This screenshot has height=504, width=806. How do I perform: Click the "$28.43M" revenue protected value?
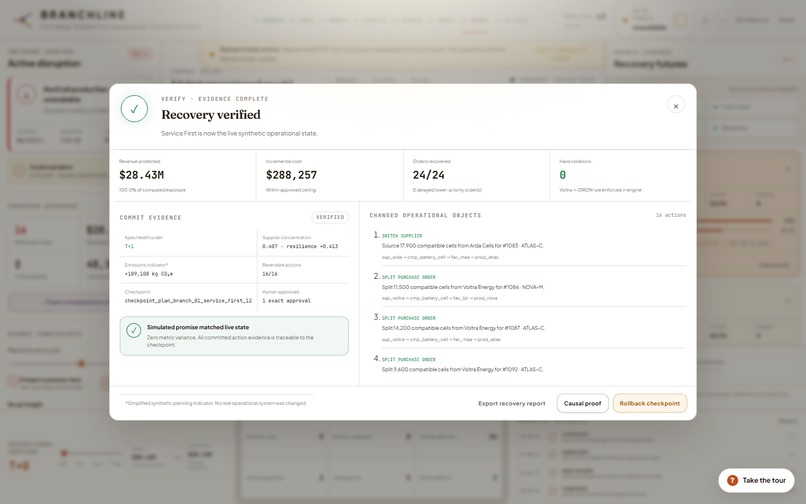click(141, 175)
